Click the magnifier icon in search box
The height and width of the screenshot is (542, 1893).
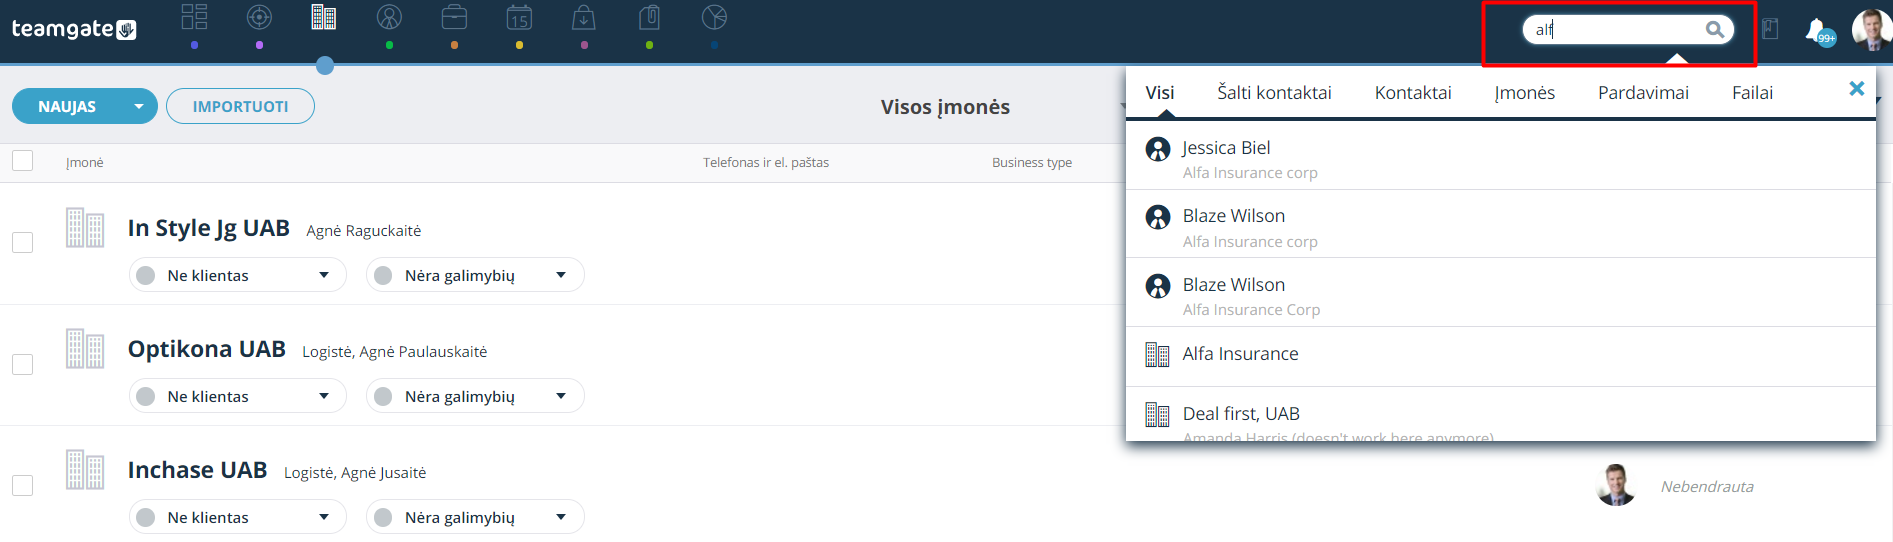pyautogui.click(x=1714, y=30)
